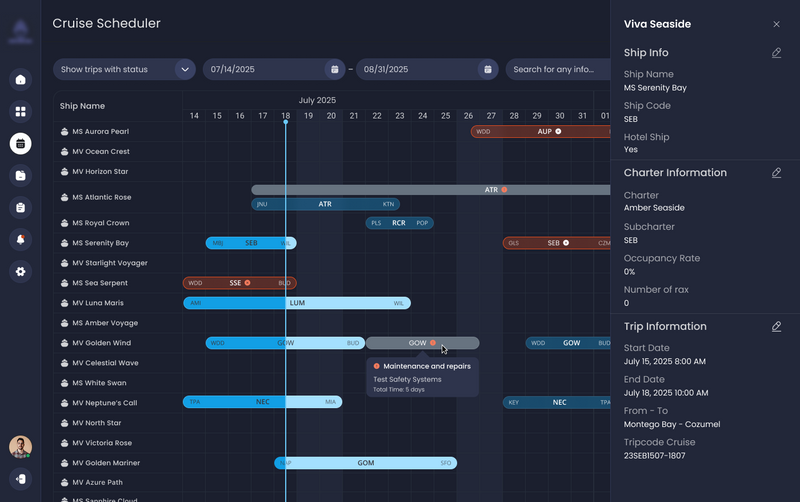Open the dashboard grid view icon

click(20, 112)
